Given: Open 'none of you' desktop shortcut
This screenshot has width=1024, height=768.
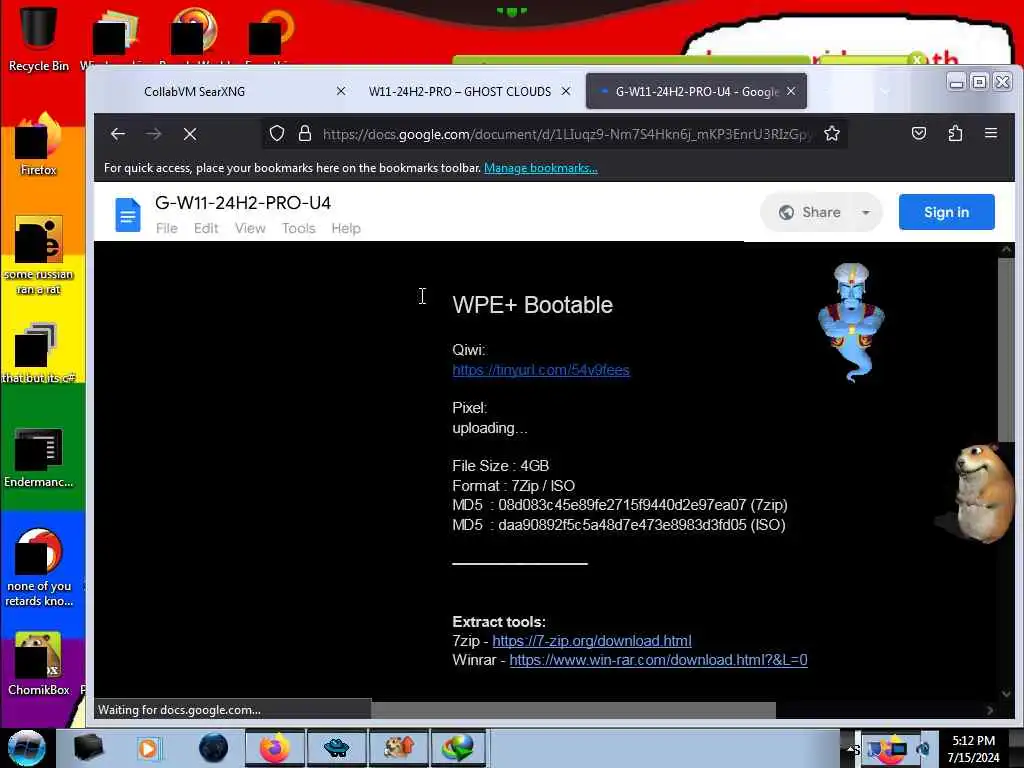Looking at the screenshot, I should coord(38,567).
